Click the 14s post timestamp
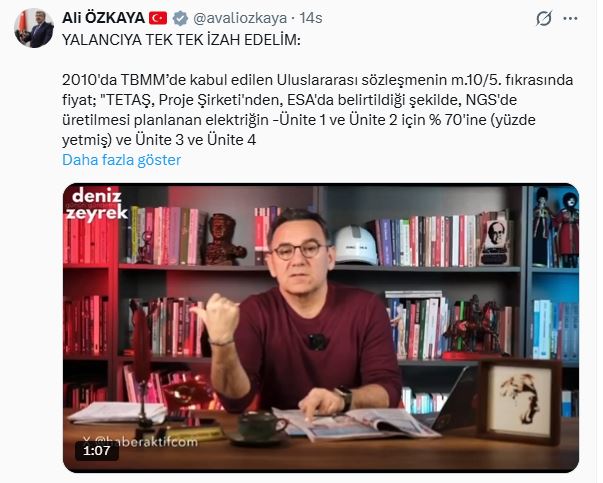The width and height of the screenshot is (603, 483). (311, 18)
